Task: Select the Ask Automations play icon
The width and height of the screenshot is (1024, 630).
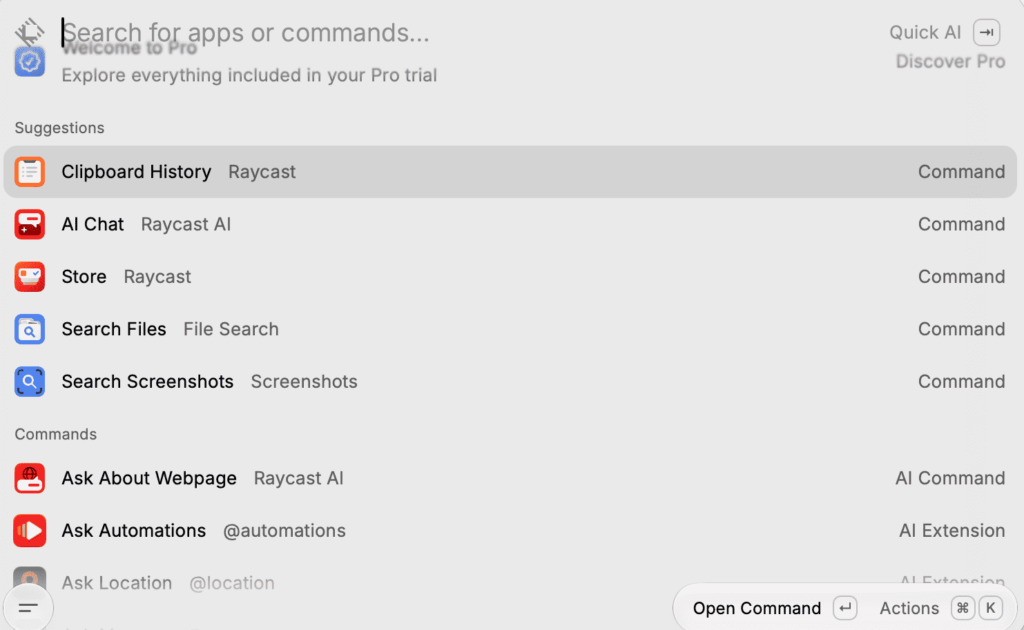Action: pos(29,530)
